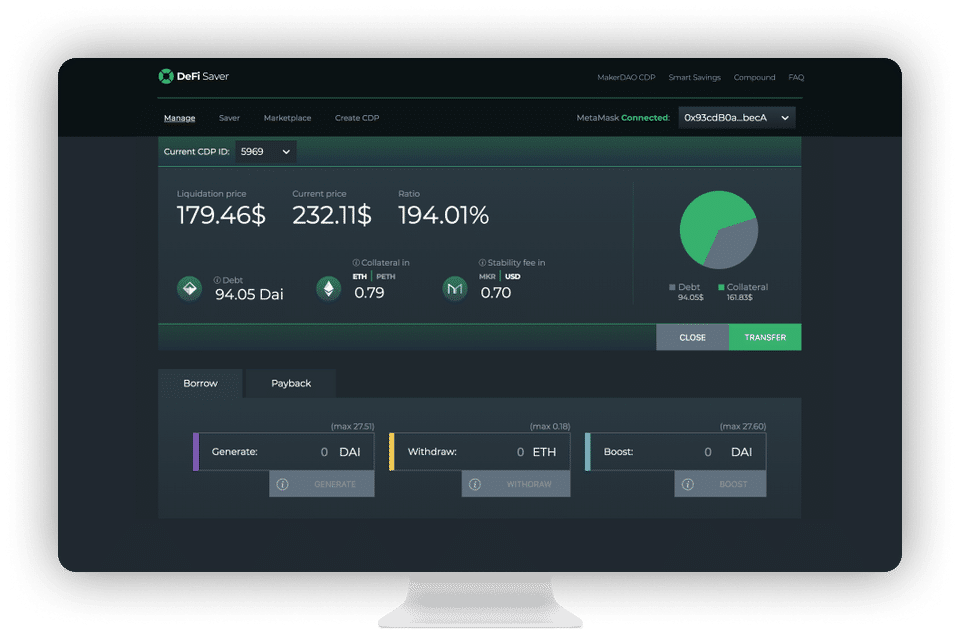The height and width of the screenshot is (630, 960).
Task: Open MakerDAO CDP link in header
Action: [x=626, y=78]
